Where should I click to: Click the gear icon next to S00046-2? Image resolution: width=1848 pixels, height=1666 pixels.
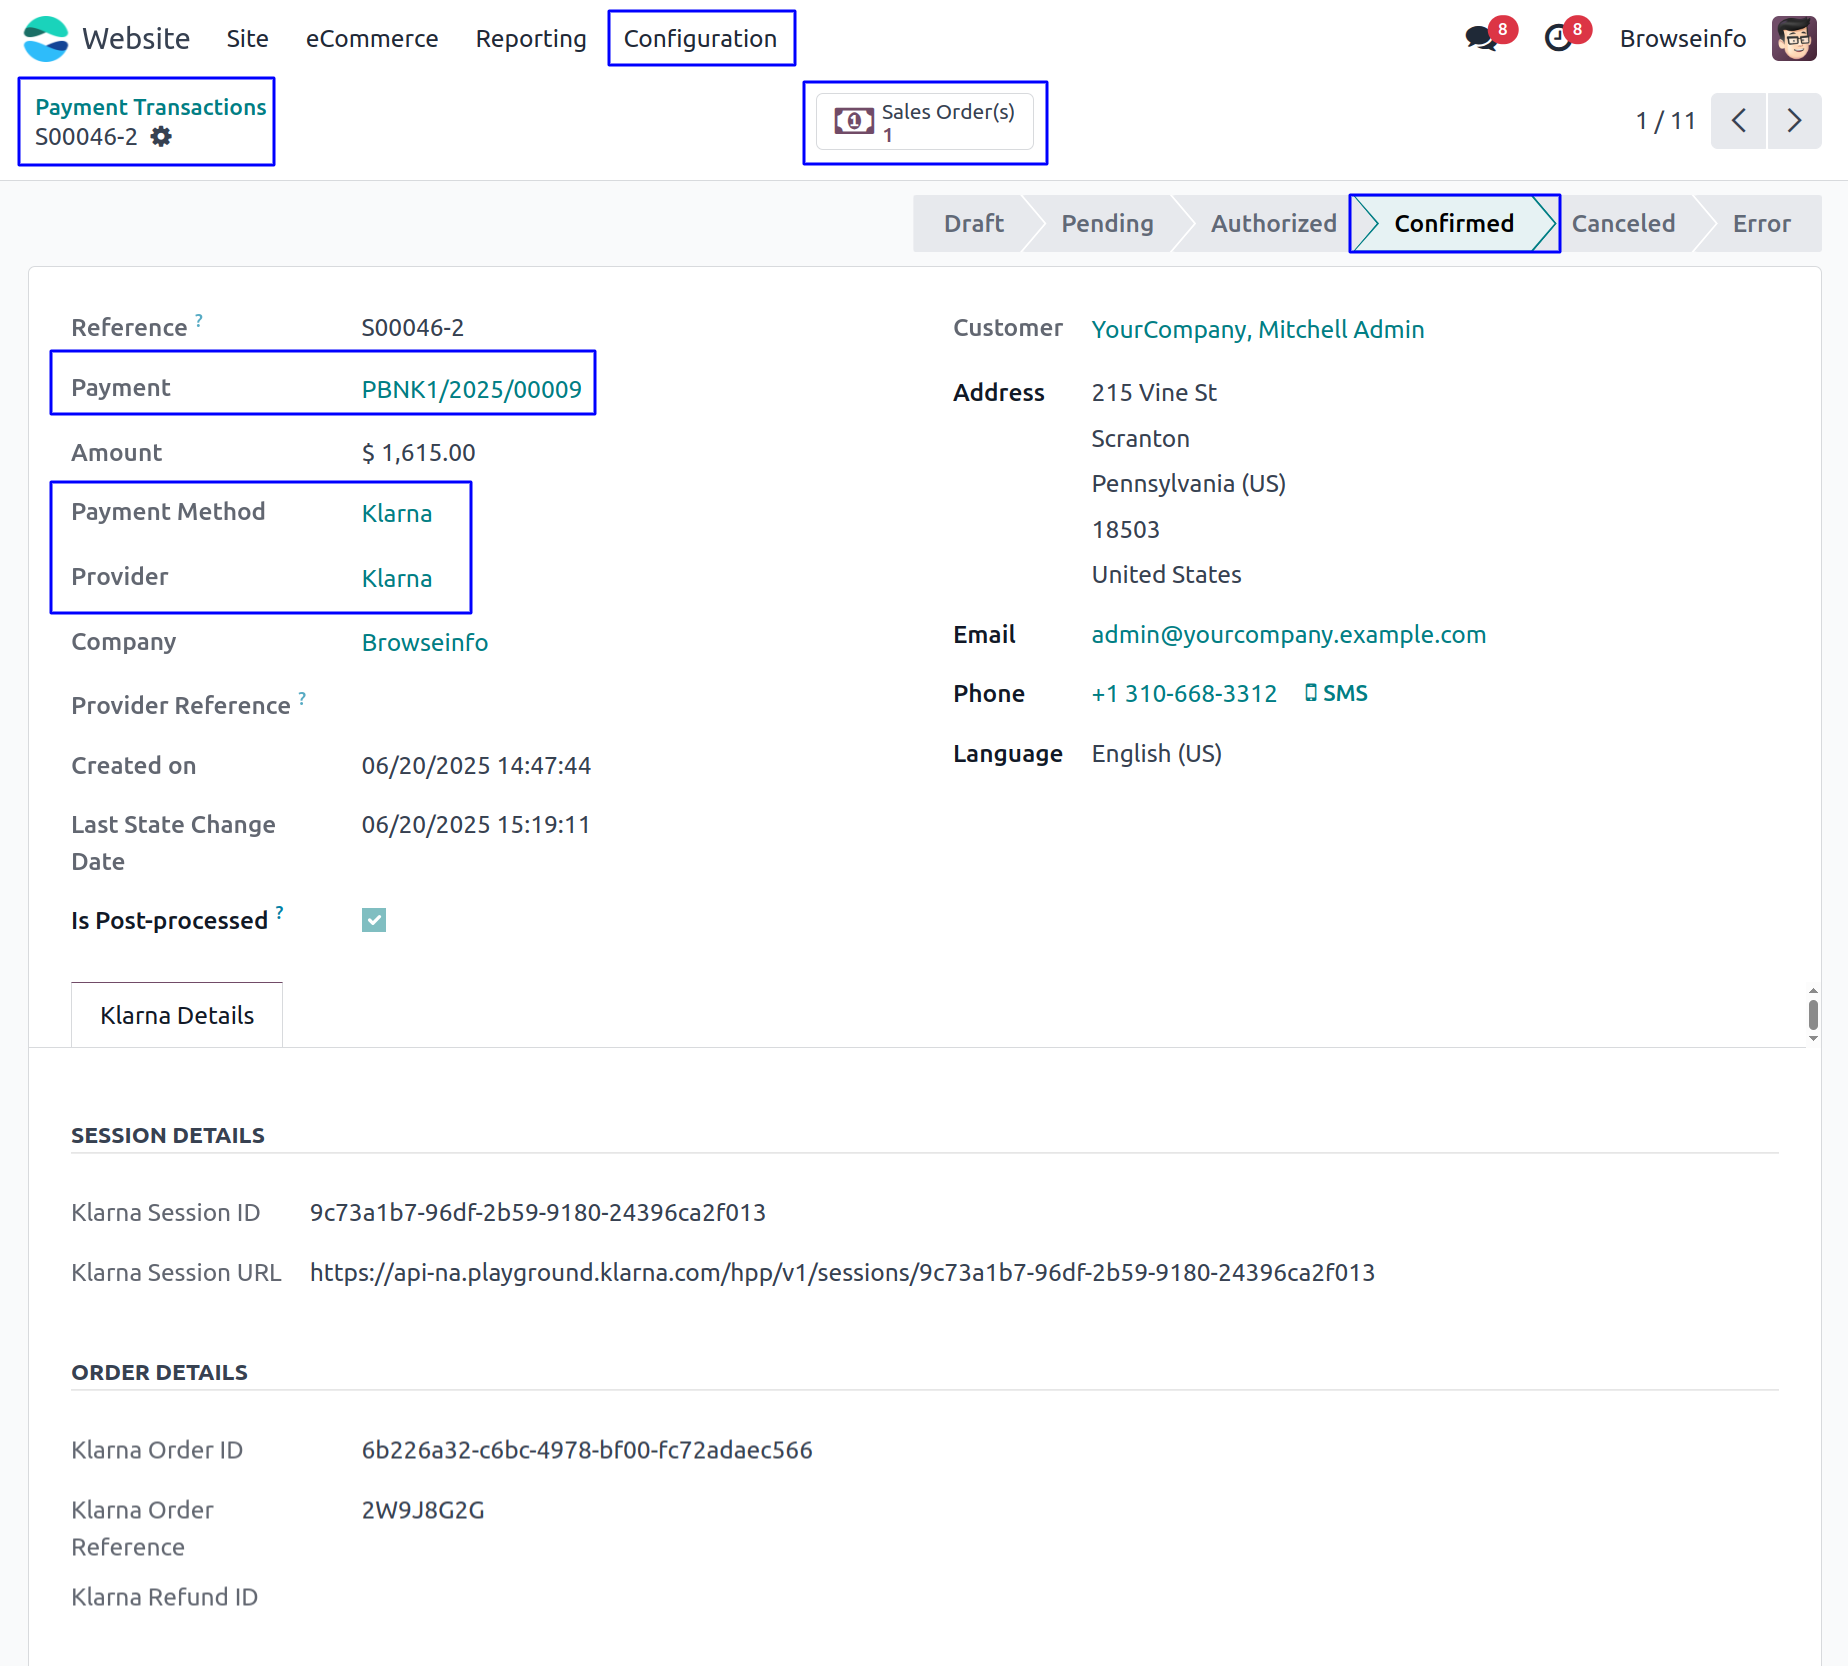pos(161,137)
